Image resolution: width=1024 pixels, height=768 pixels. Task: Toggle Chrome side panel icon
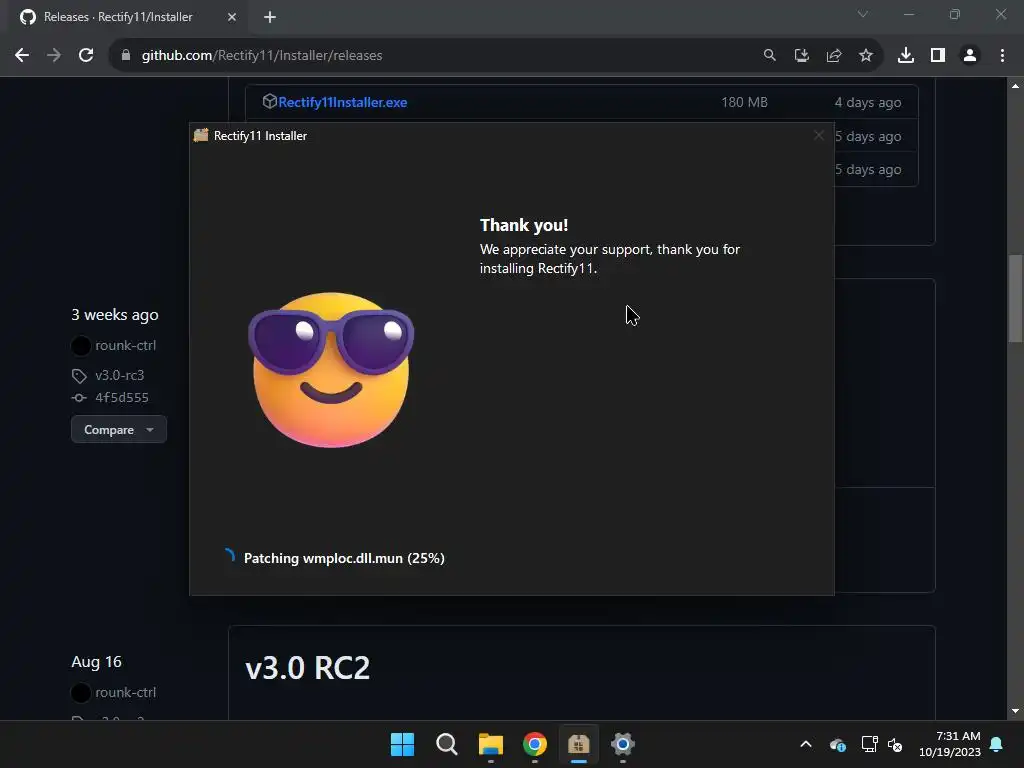[x=938, y=56]
